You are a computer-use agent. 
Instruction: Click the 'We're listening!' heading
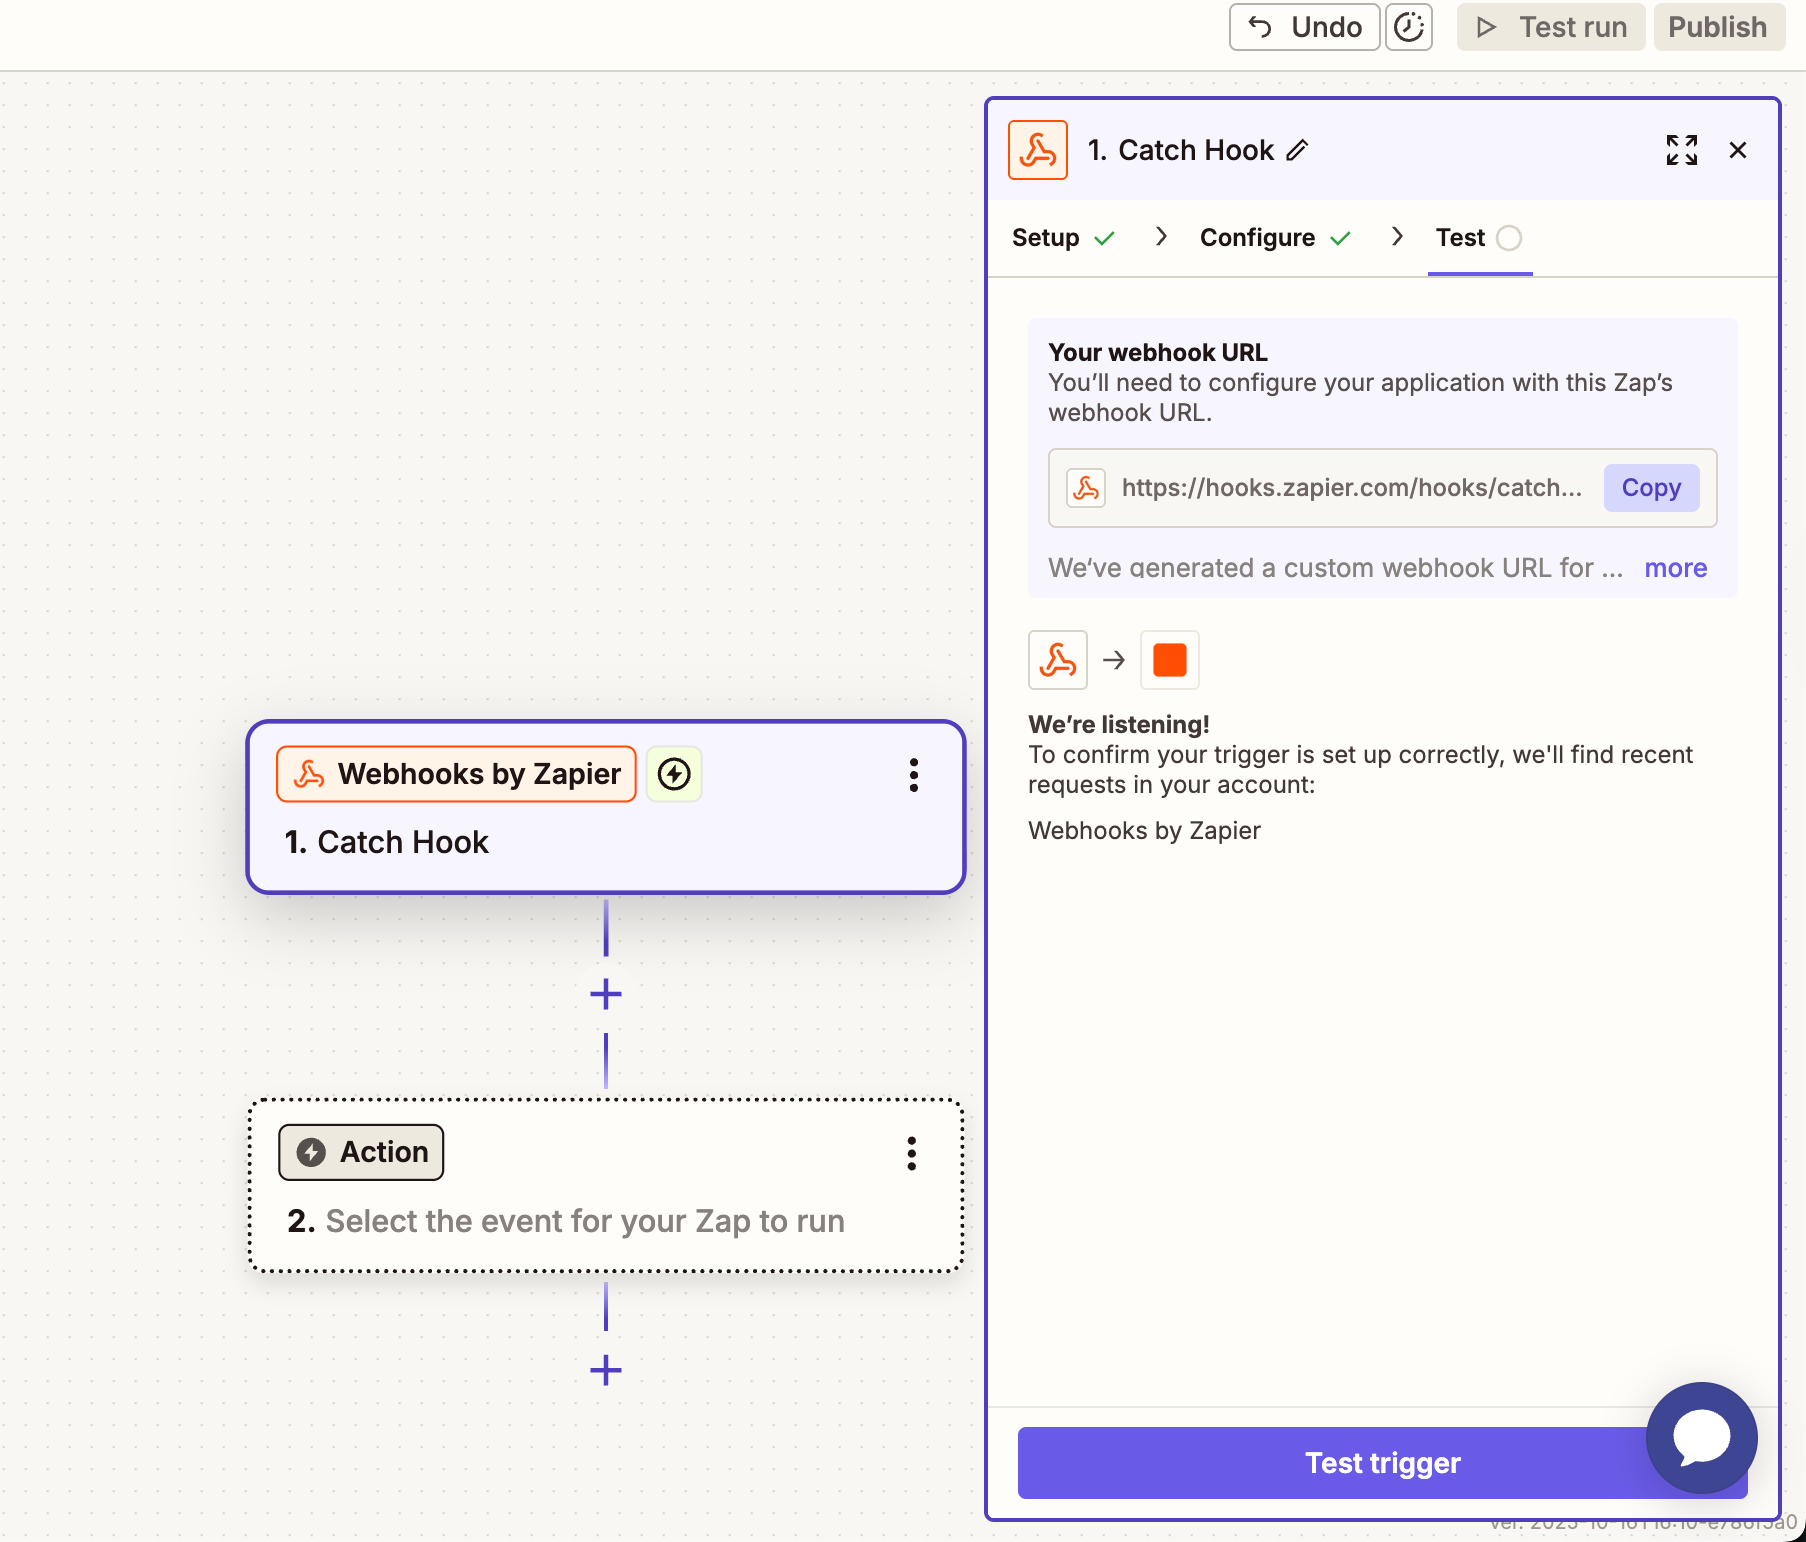(x=1119, y=725)
